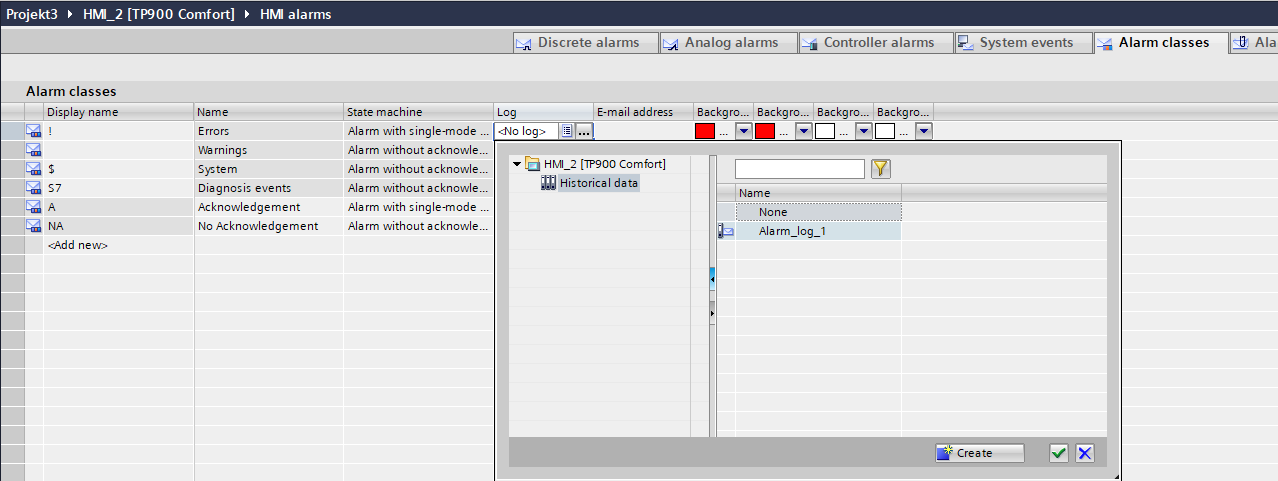1278x481 pixels.
Task: Click the alarm class icon in the Acknowledgement row
Action: pos(33,207)
